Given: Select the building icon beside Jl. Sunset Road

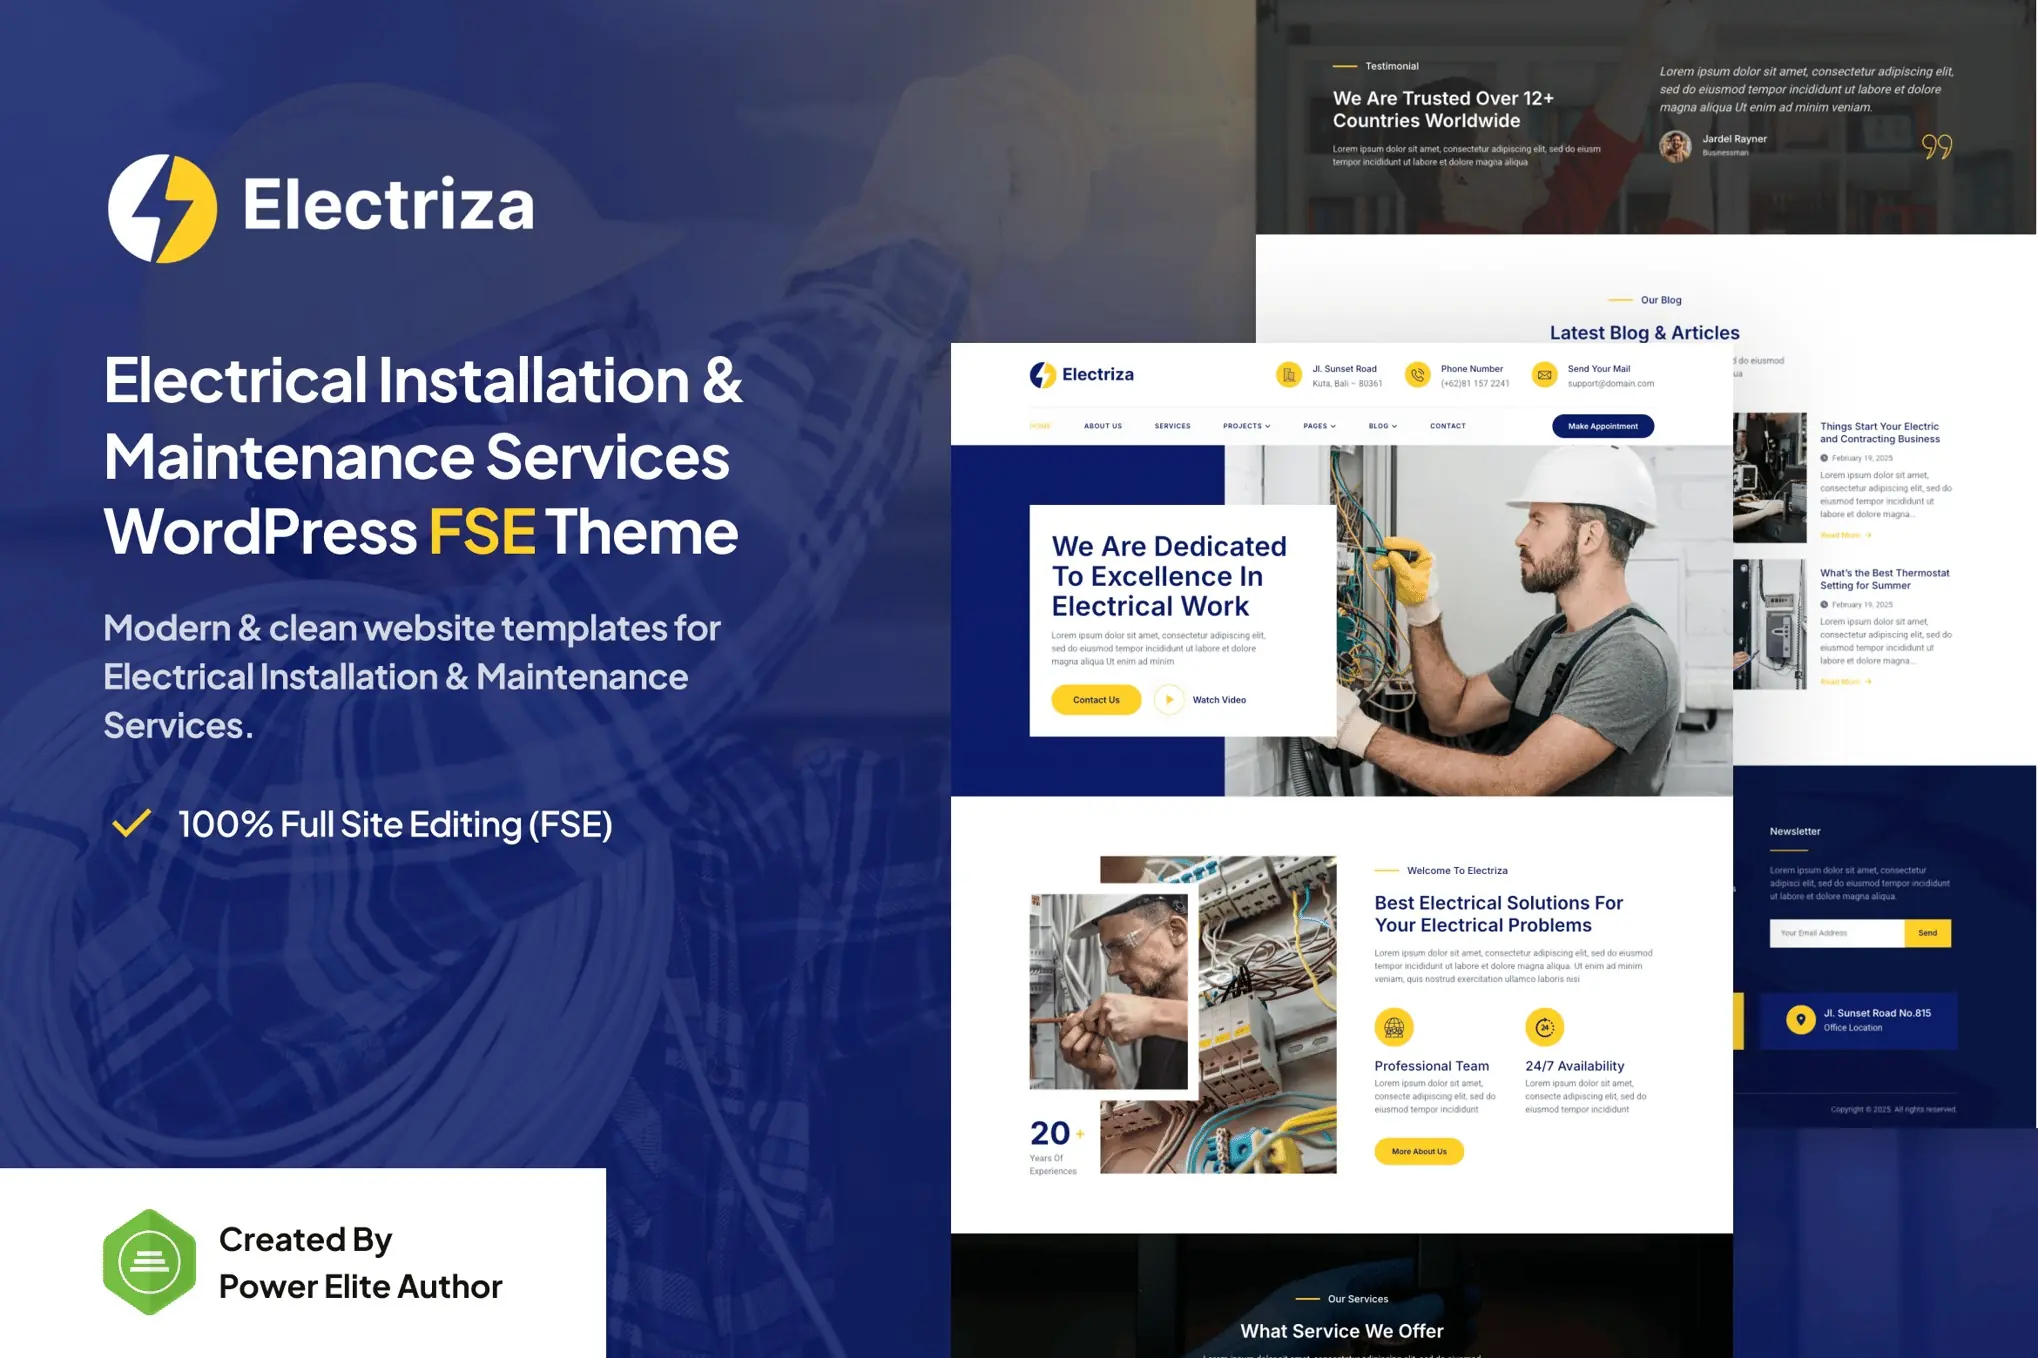Looking at the screenshot, I should (x=1289, y=375).
